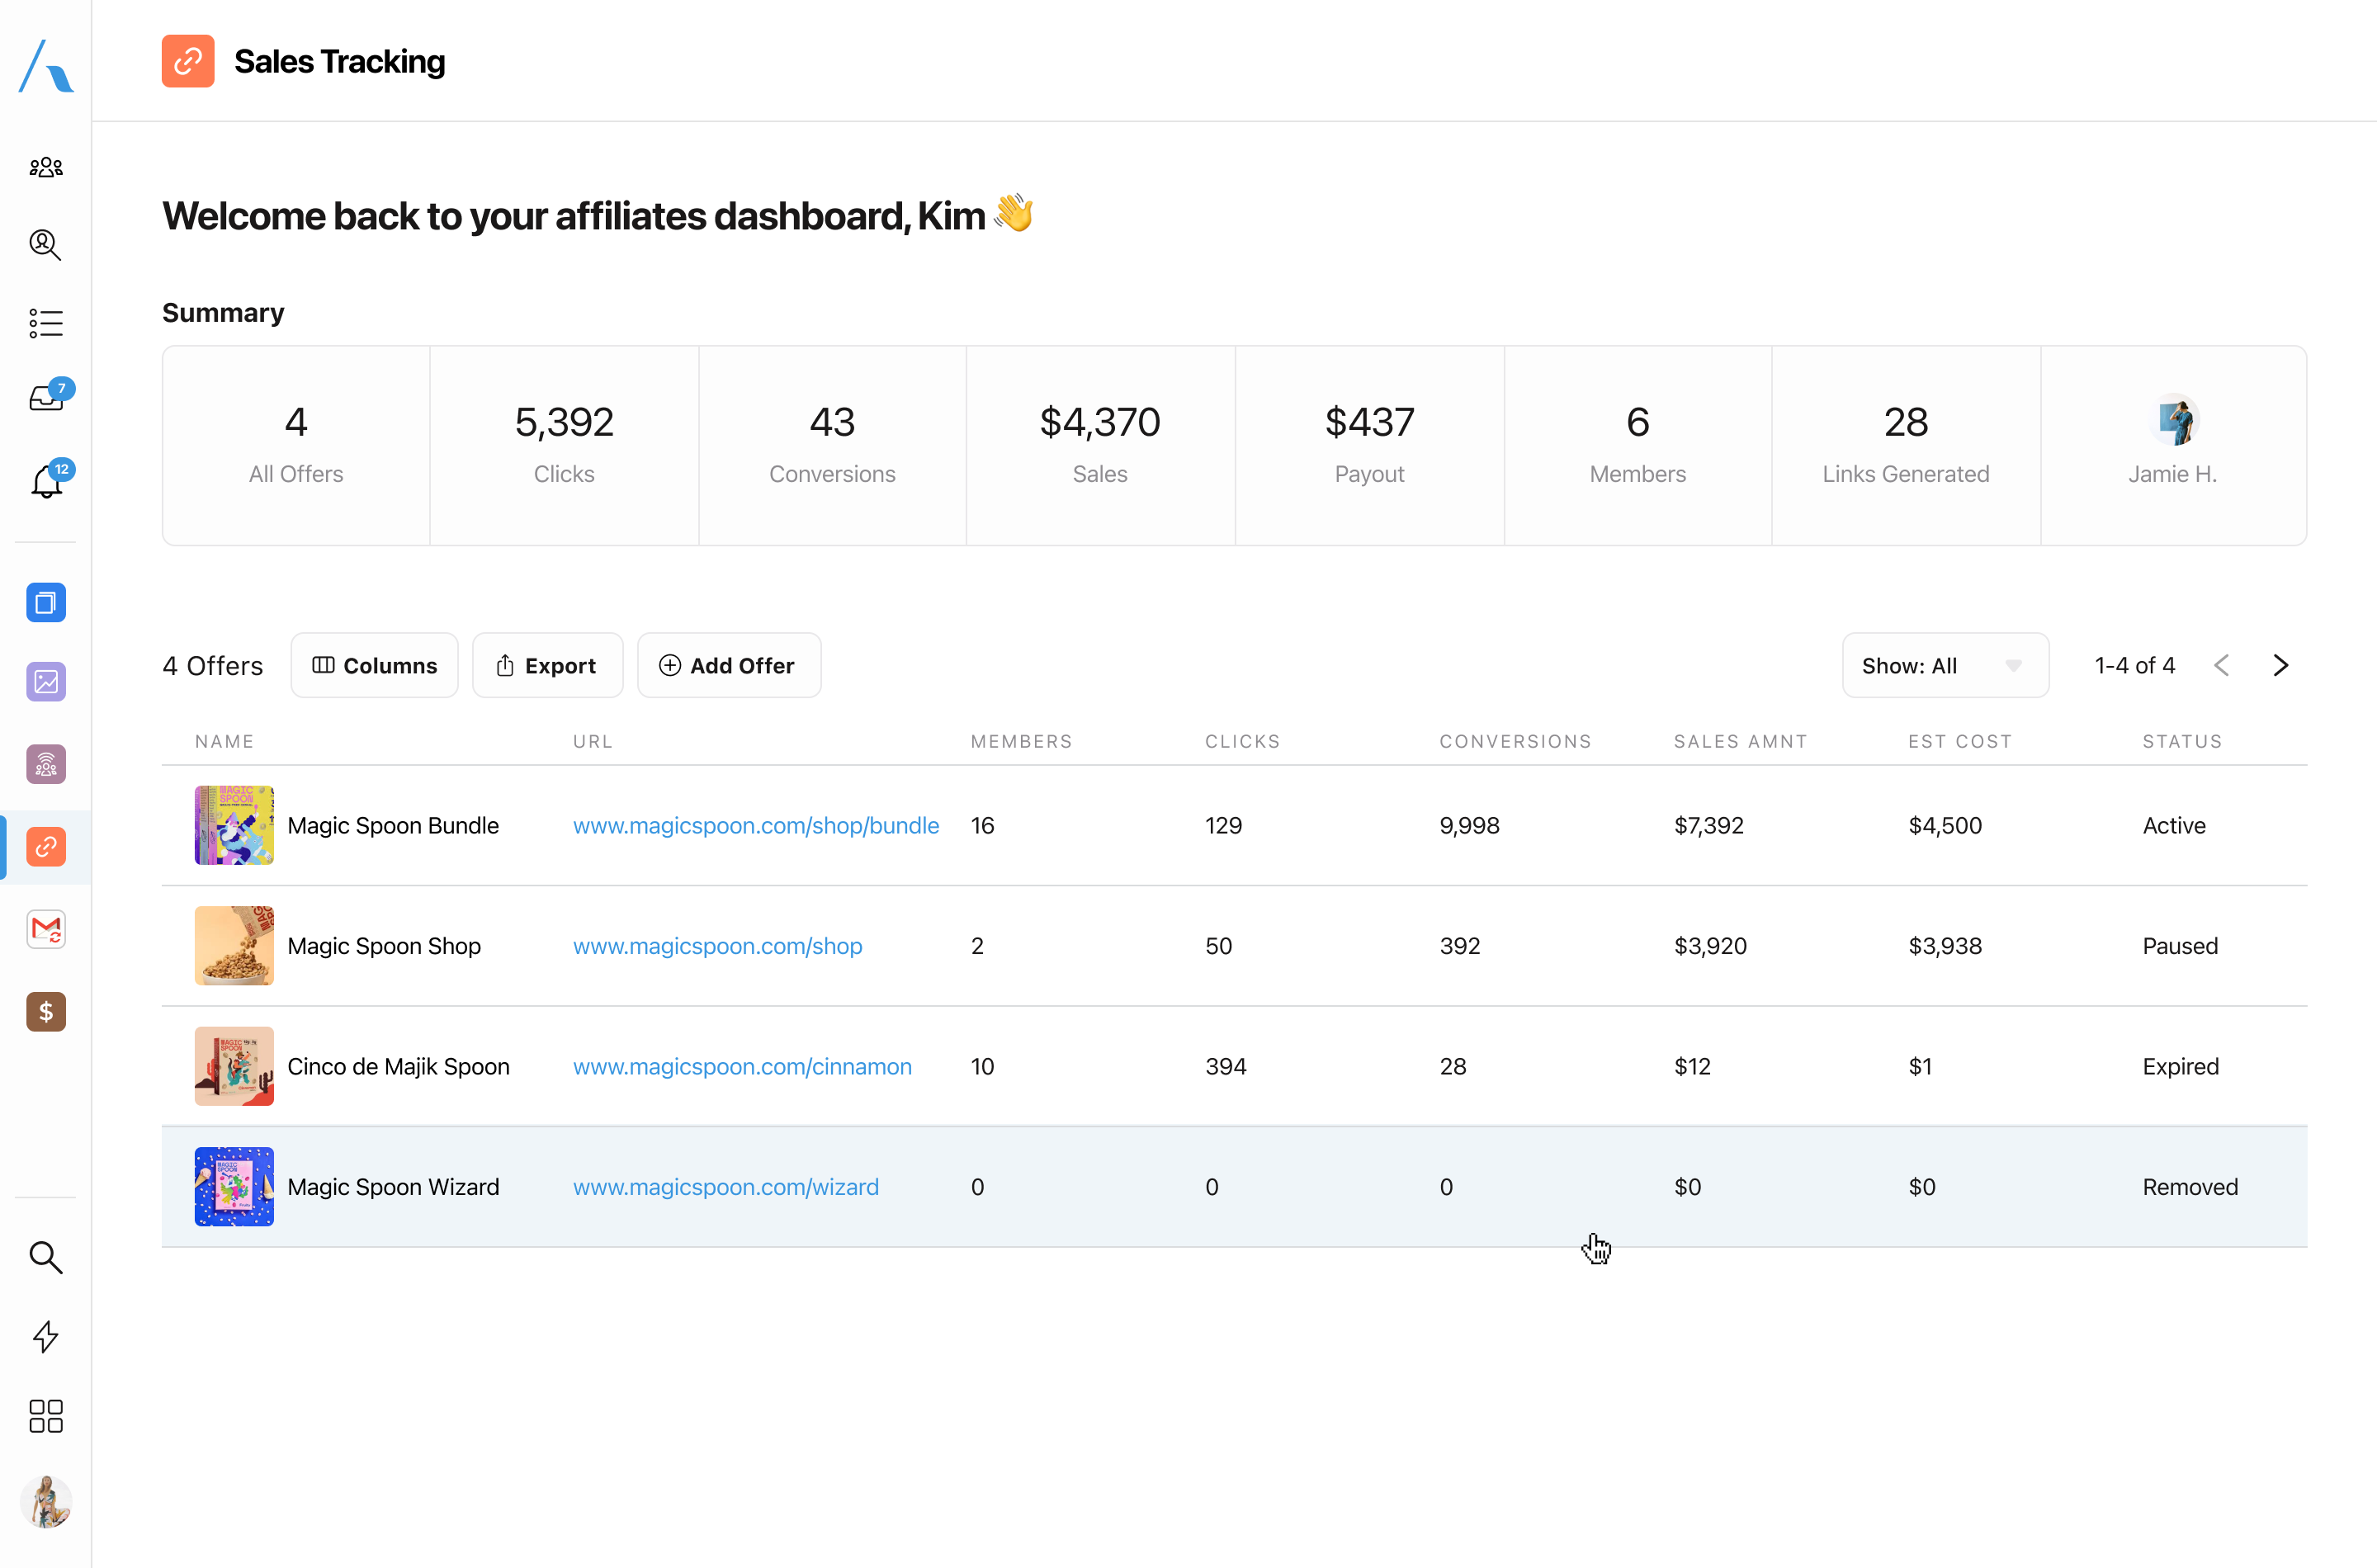This screenshot has width=2377, height=1568.
Task: Open inbox icon with 7 badge
Action: (46, 398)
